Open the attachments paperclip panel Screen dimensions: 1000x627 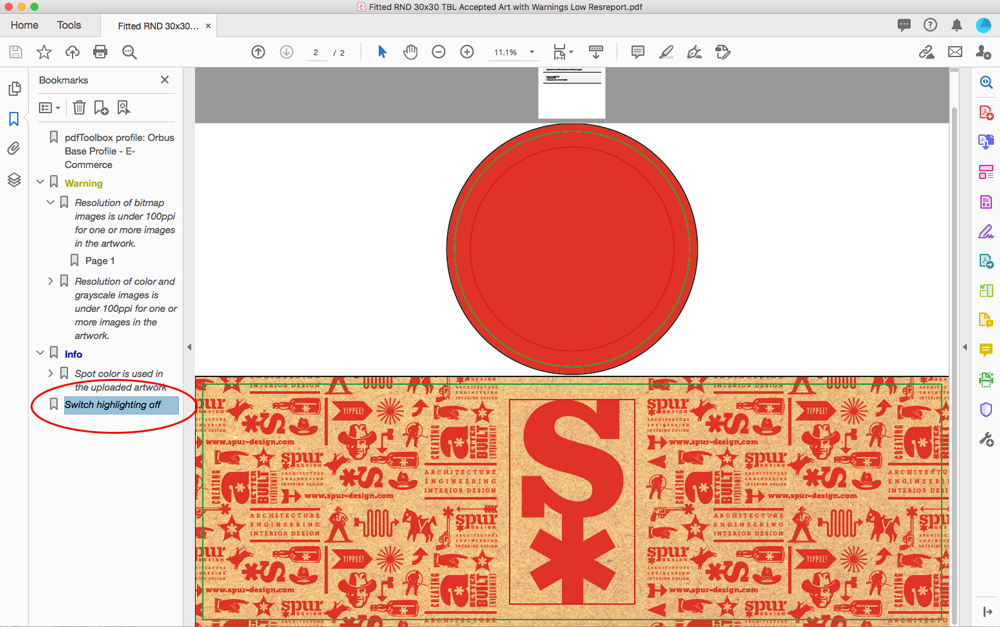pyautogui.click(x=14, y=149)
